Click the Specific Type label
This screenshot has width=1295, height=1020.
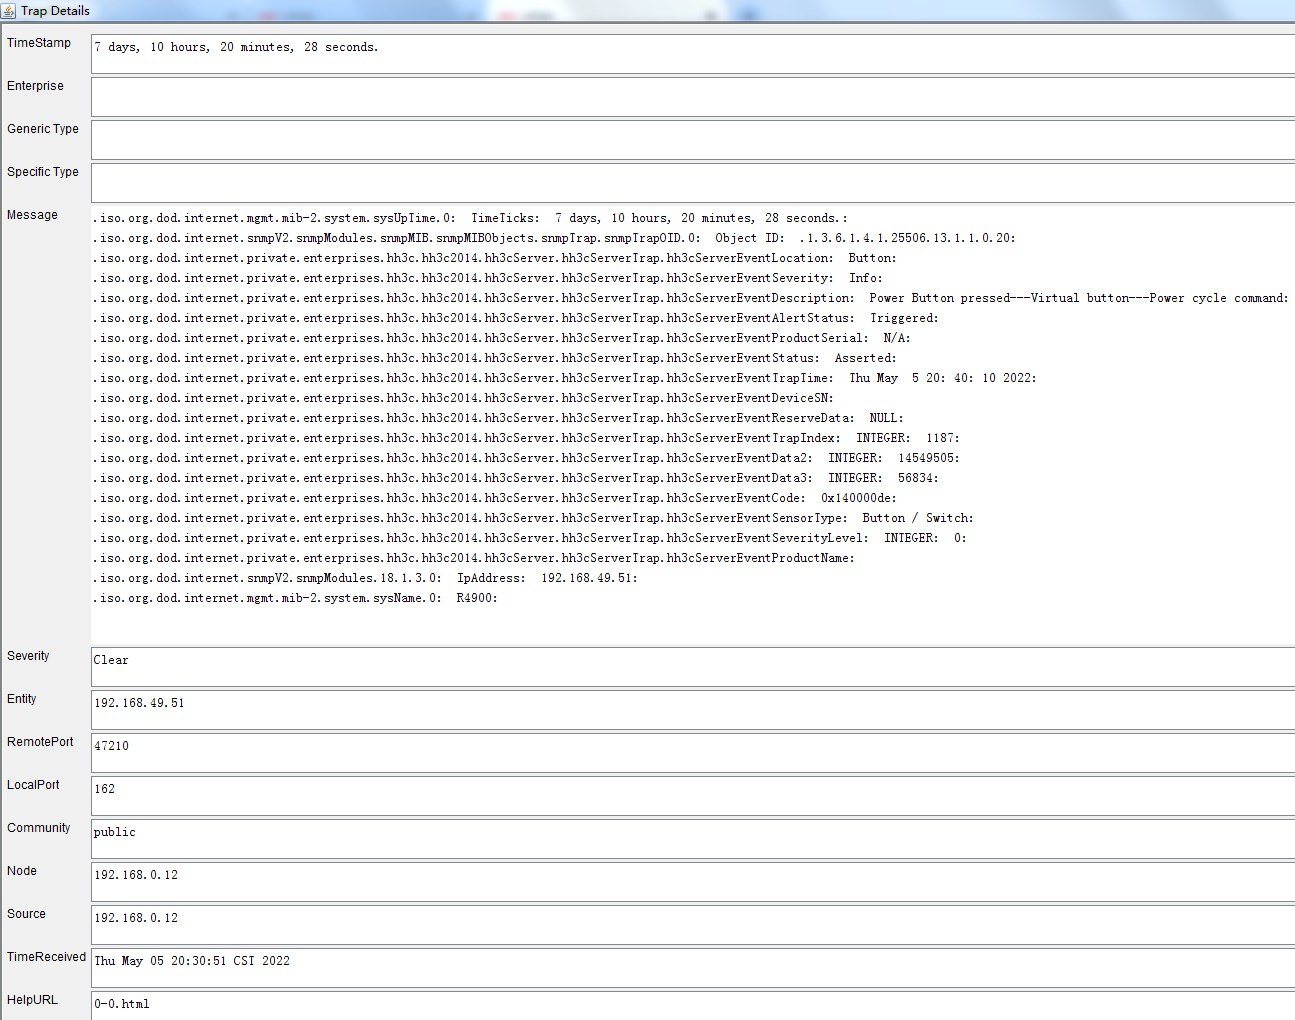[x=43, y=172]
